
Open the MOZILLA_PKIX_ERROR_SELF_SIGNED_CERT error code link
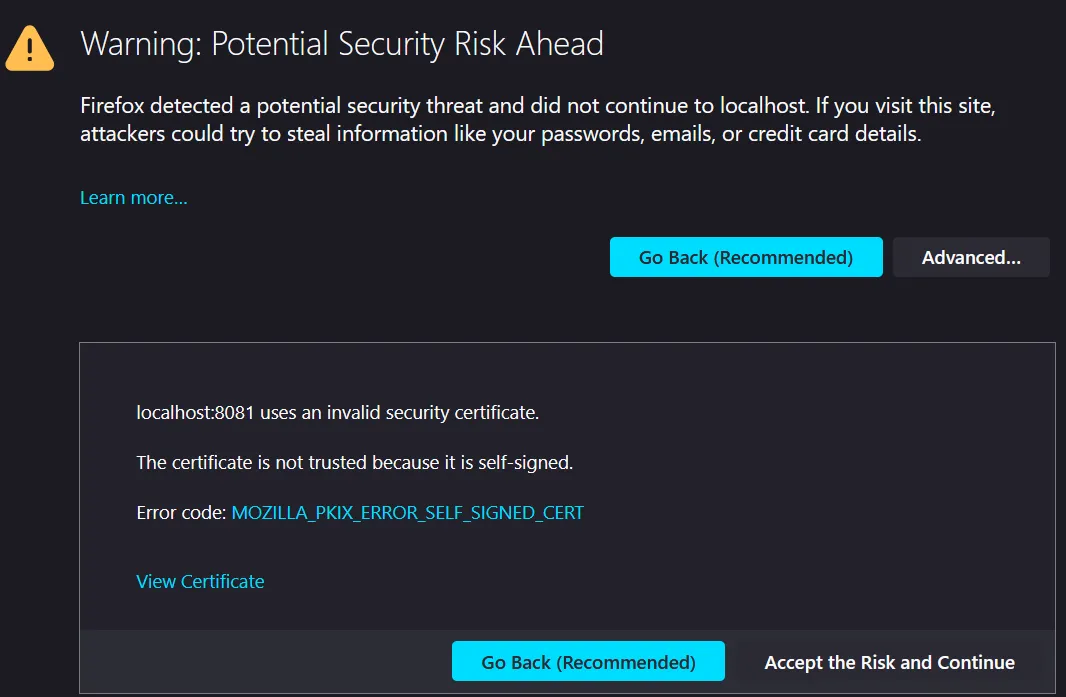(x=407, y=513)
